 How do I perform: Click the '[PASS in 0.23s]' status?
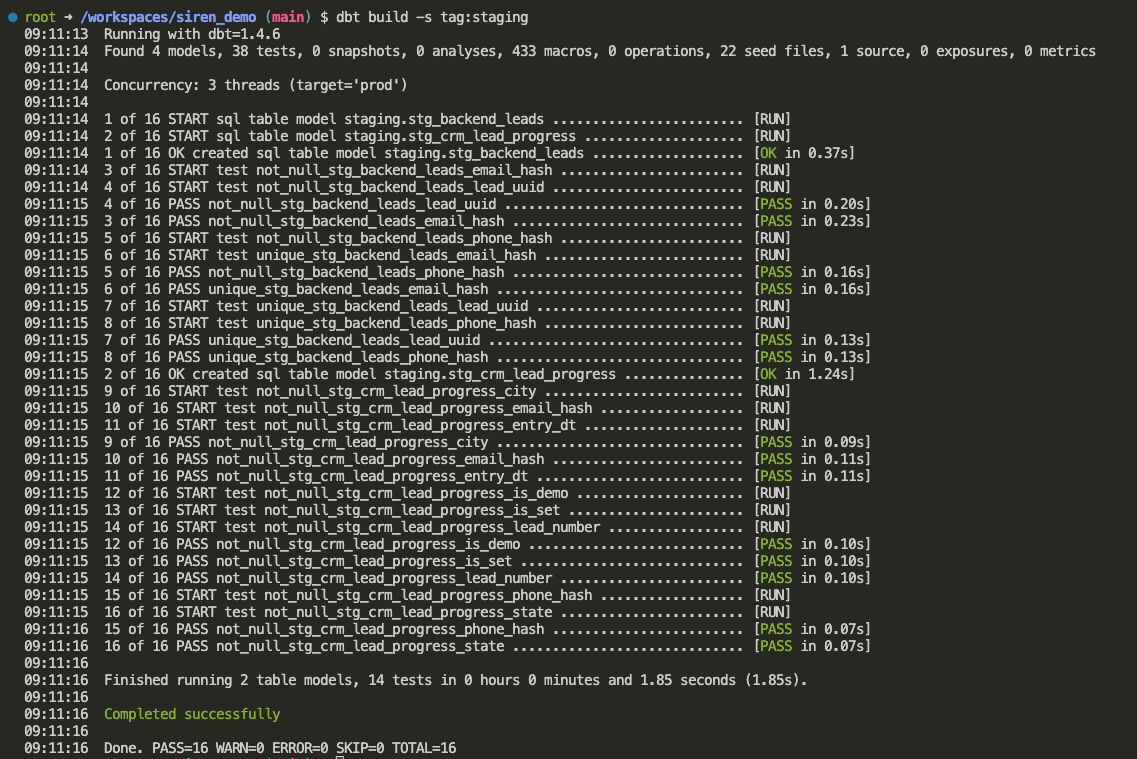pos(812,221)
